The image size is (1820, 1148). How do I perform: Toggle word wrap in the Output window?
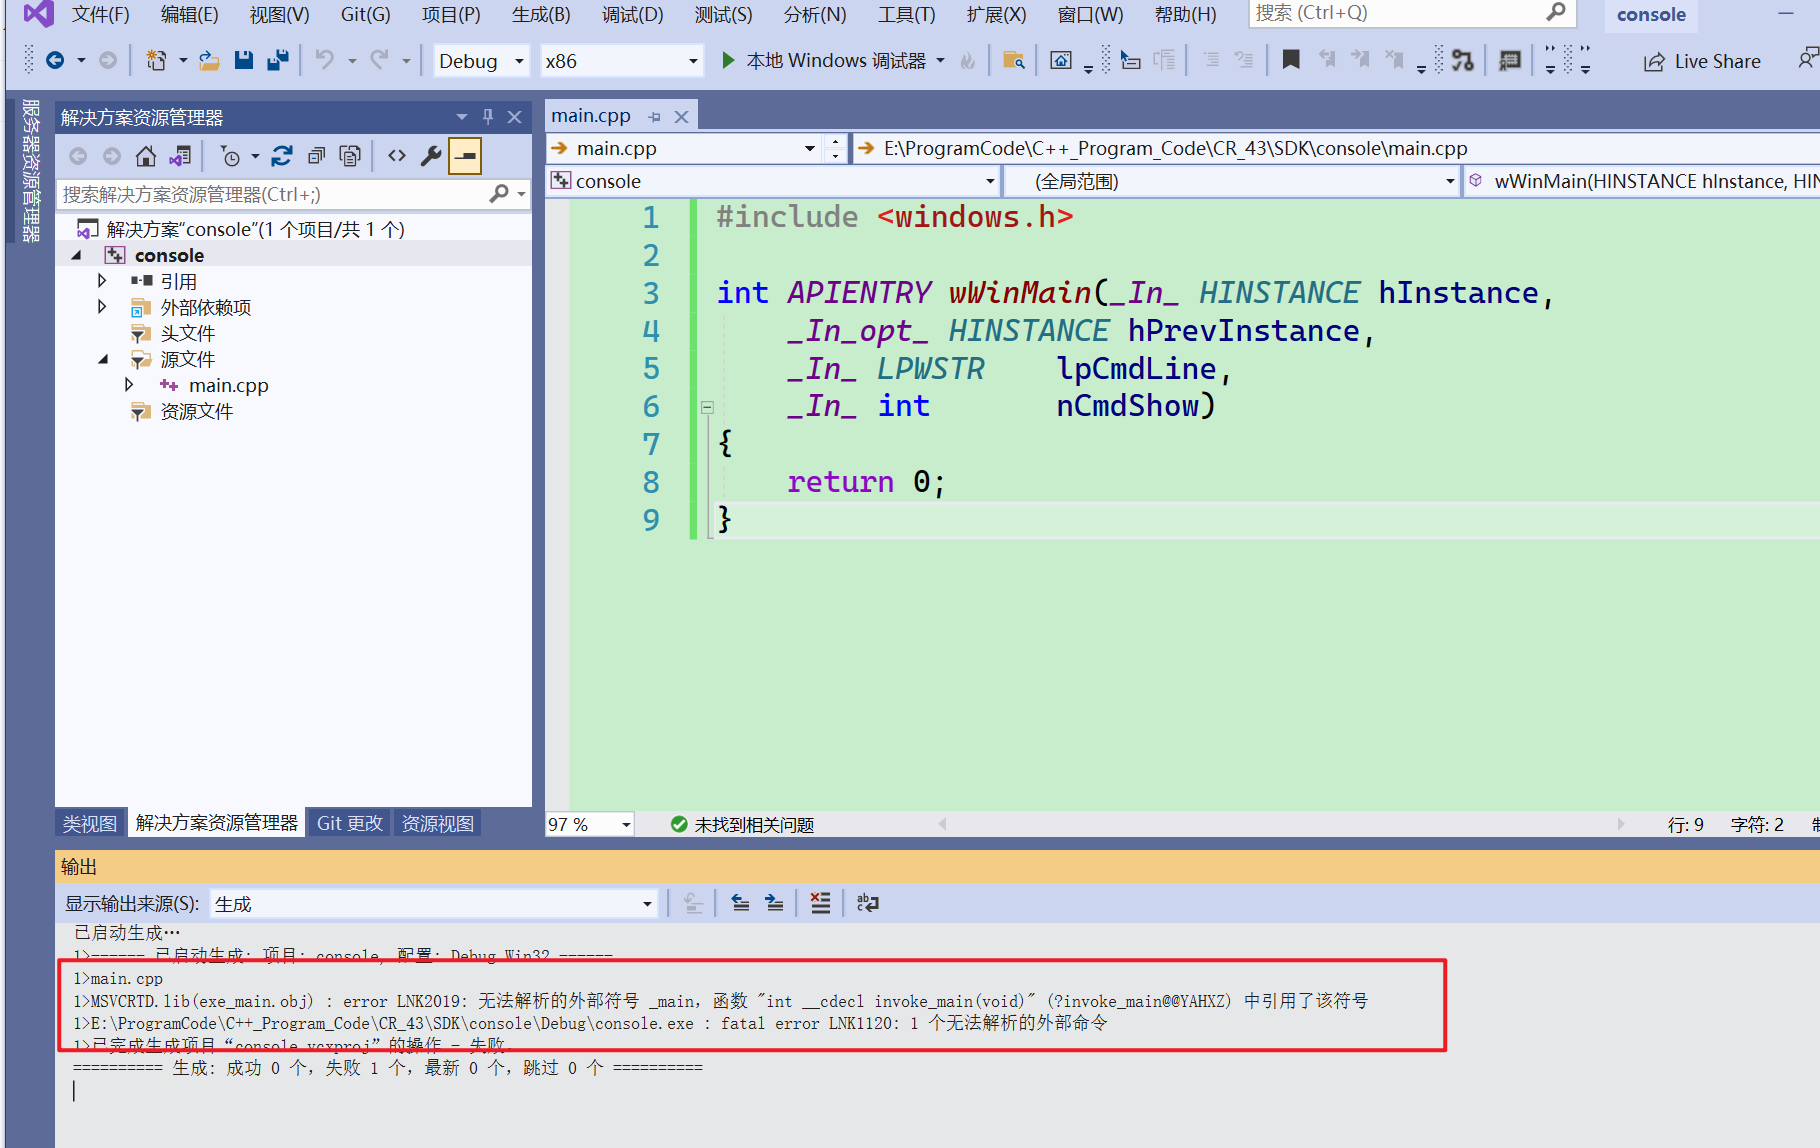tap(867, 902)
